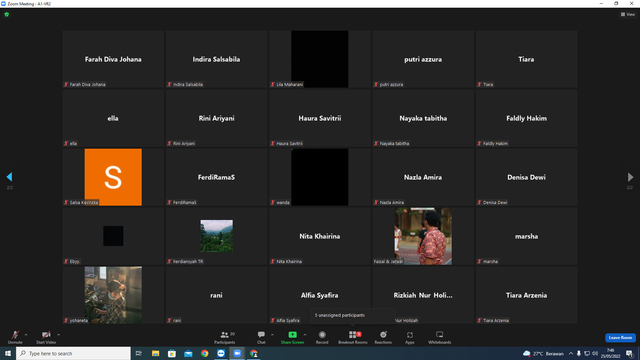Switch to the active Zoom meeting taskbar icon
Image resolution: width=640 pixels, height=360 pixels.
[x=237, y=353]
